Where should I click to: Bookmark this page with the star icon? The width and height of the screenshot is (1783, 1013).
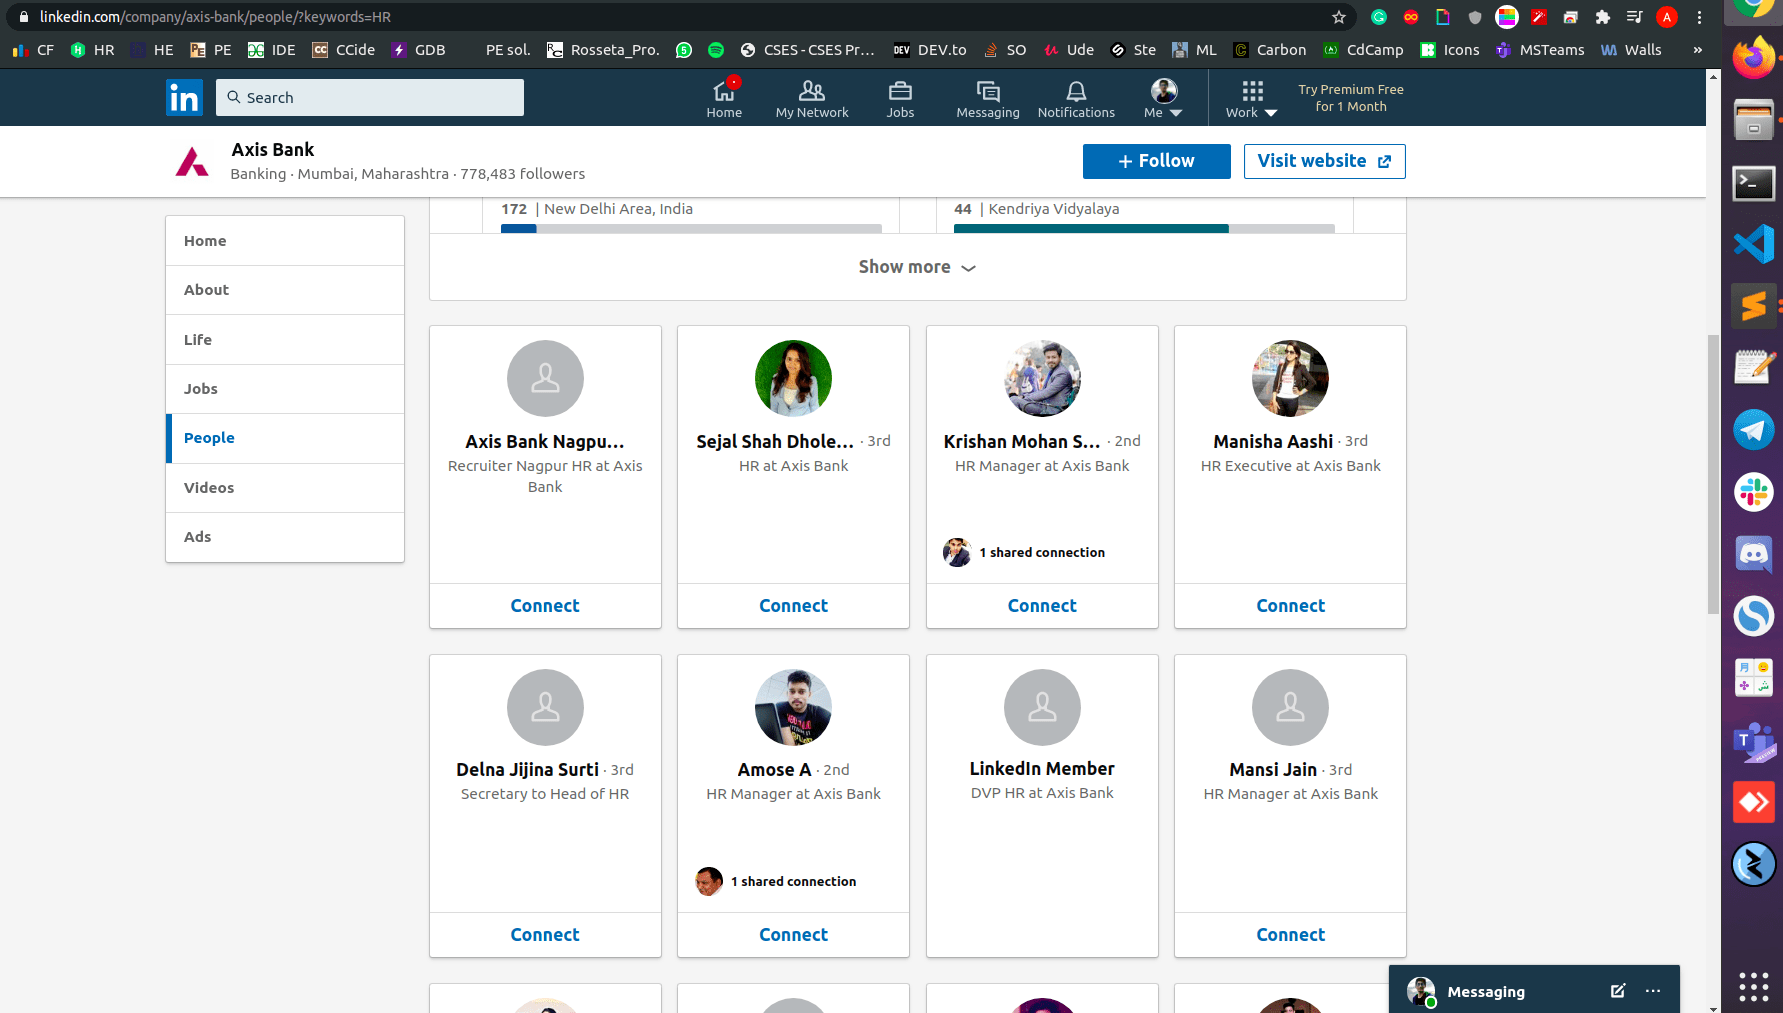pos(1339,17)
